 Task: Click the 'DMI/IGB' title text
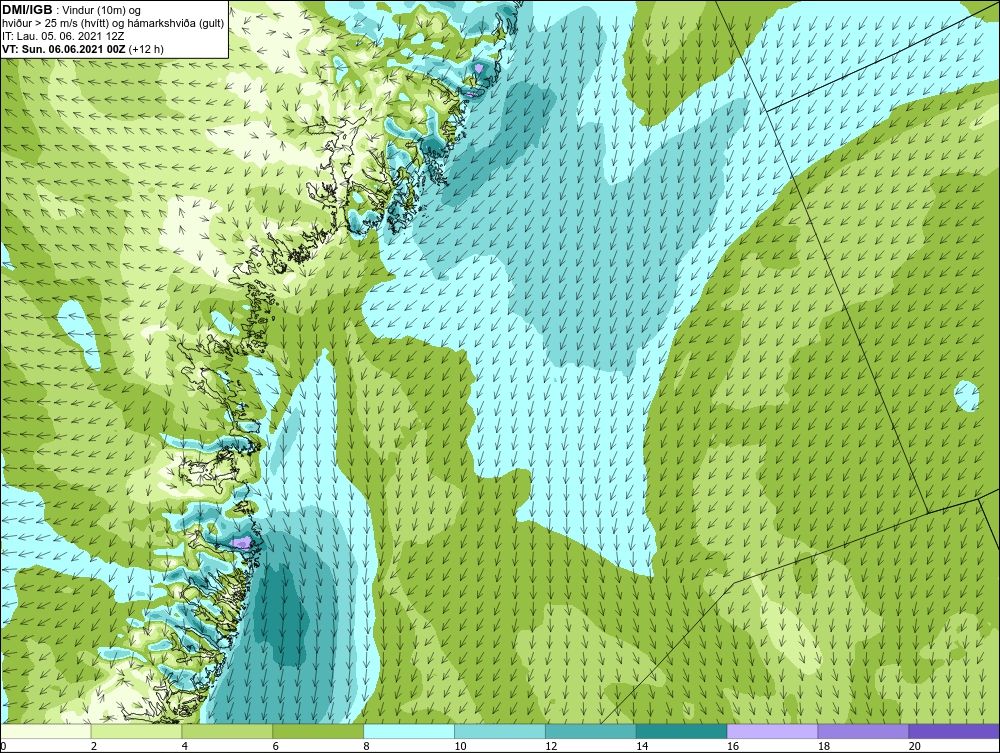coord(27,10)
